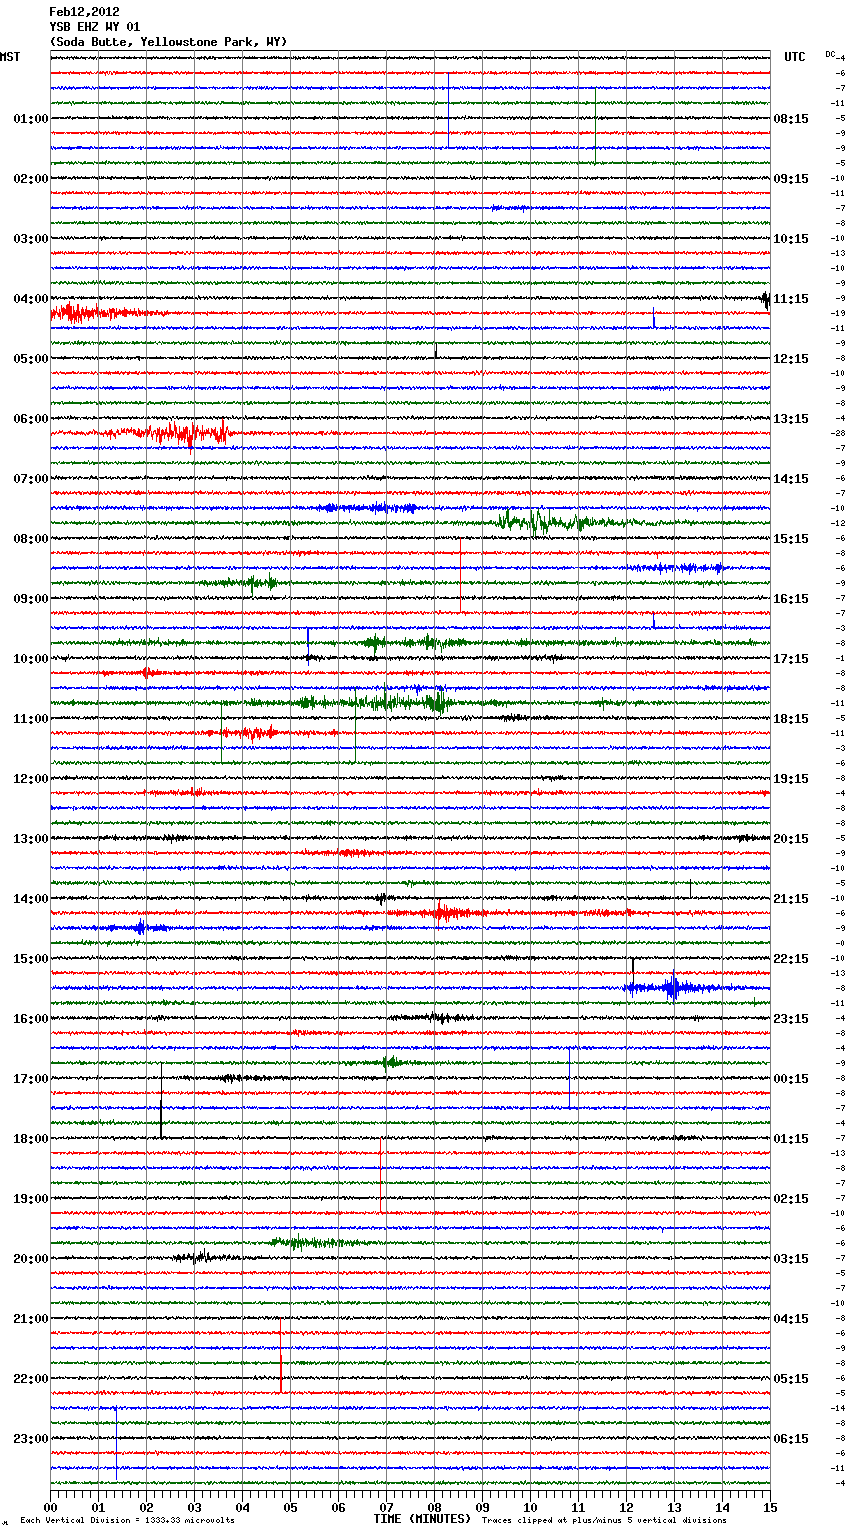Click the '06:00' MST time label
The width and height of the screenshot is (850, 1534).
coord(31,419)
